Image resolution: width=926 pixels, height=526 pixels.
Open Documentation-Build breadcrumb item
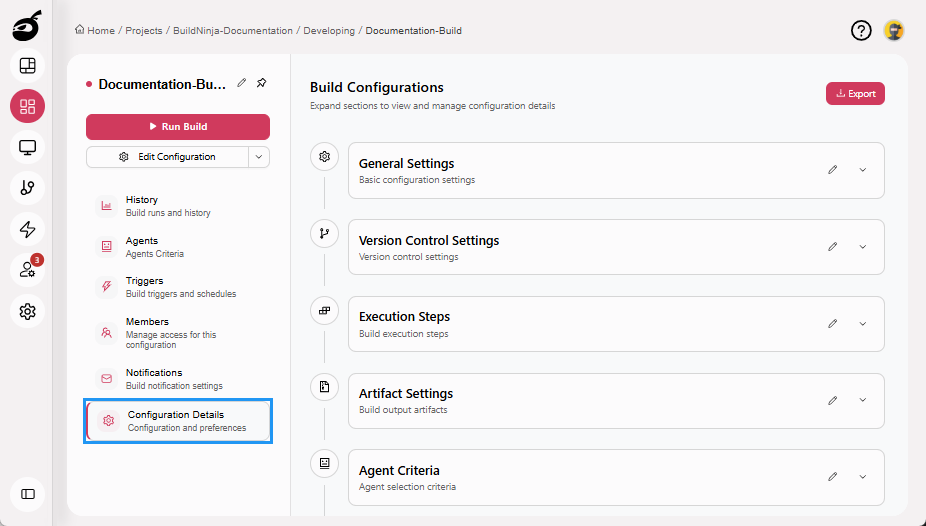[x=413, y=30]
